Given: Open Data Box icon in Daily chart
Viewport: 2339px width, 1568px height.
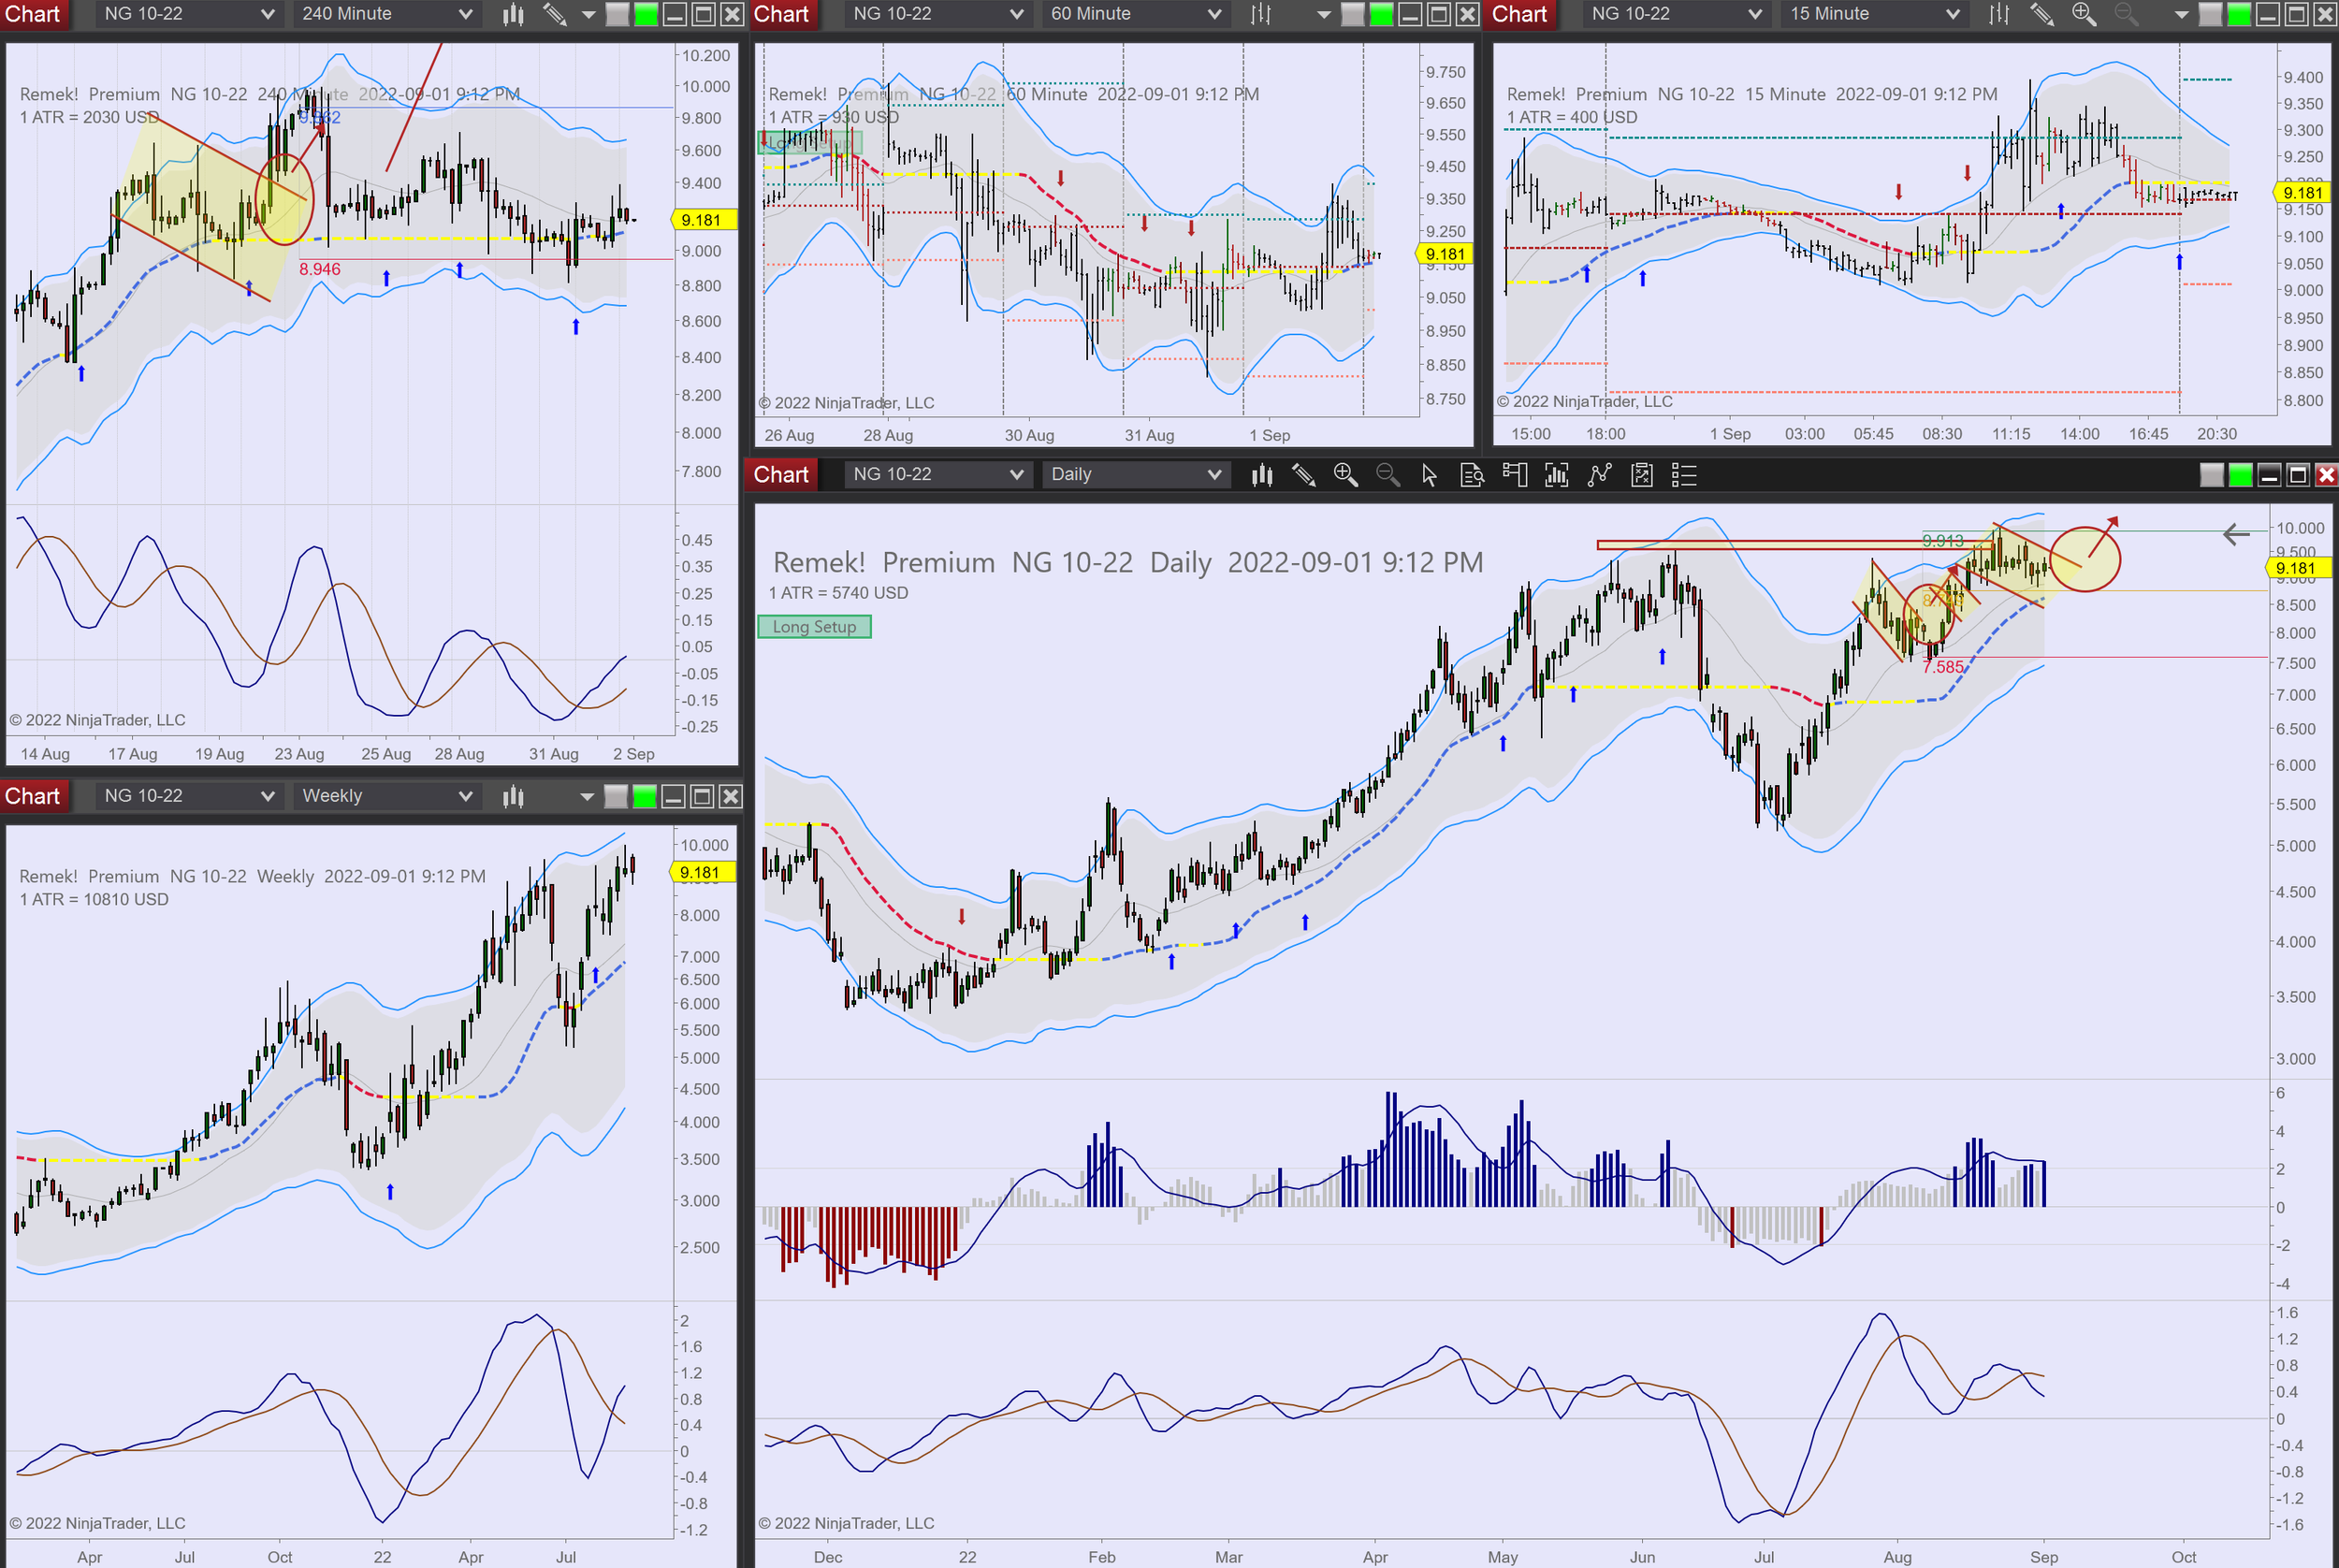Looking at the screenshot, I should (x=1472, y=475).
